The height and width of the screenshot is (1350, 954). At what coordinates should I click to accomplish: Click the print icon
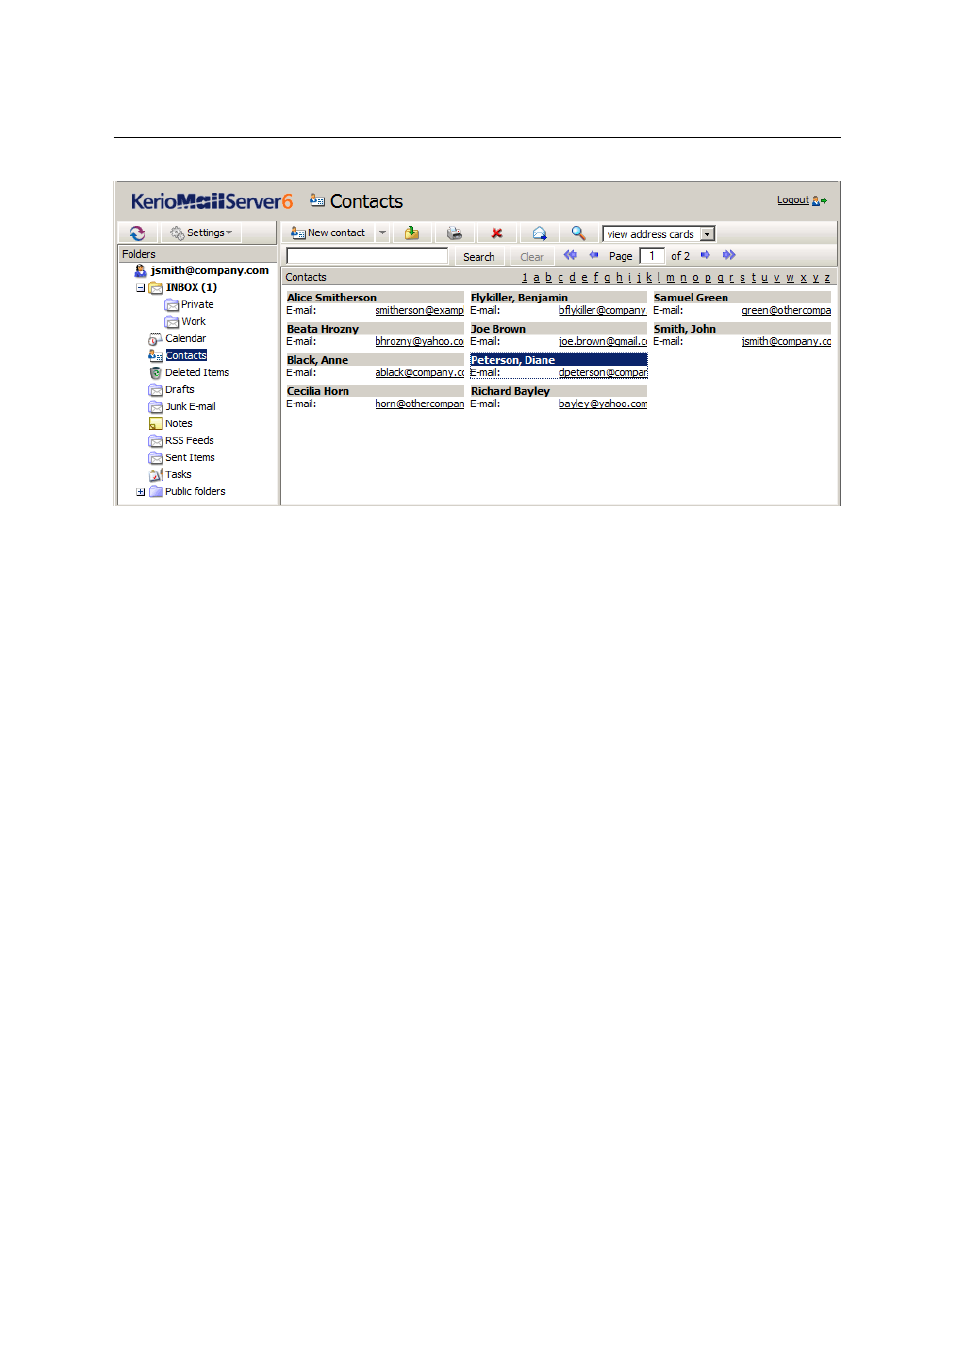[x=454, y=233]
